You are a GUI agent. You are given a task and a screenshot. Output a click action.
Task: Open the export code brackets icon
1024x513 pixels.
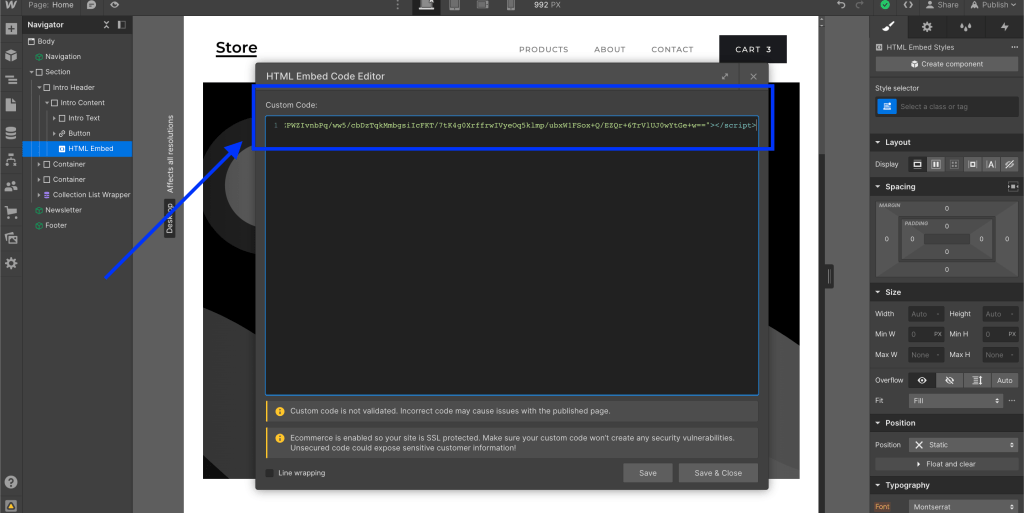(x=908, y=5)
